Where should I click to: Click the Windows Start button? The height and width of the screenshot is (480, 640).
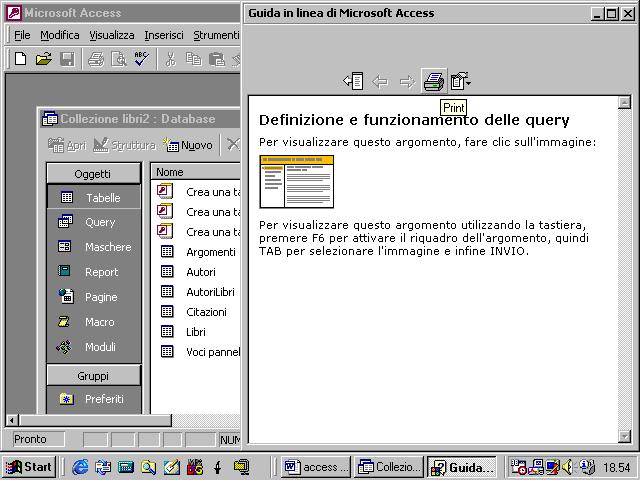(x=29, y=467)
